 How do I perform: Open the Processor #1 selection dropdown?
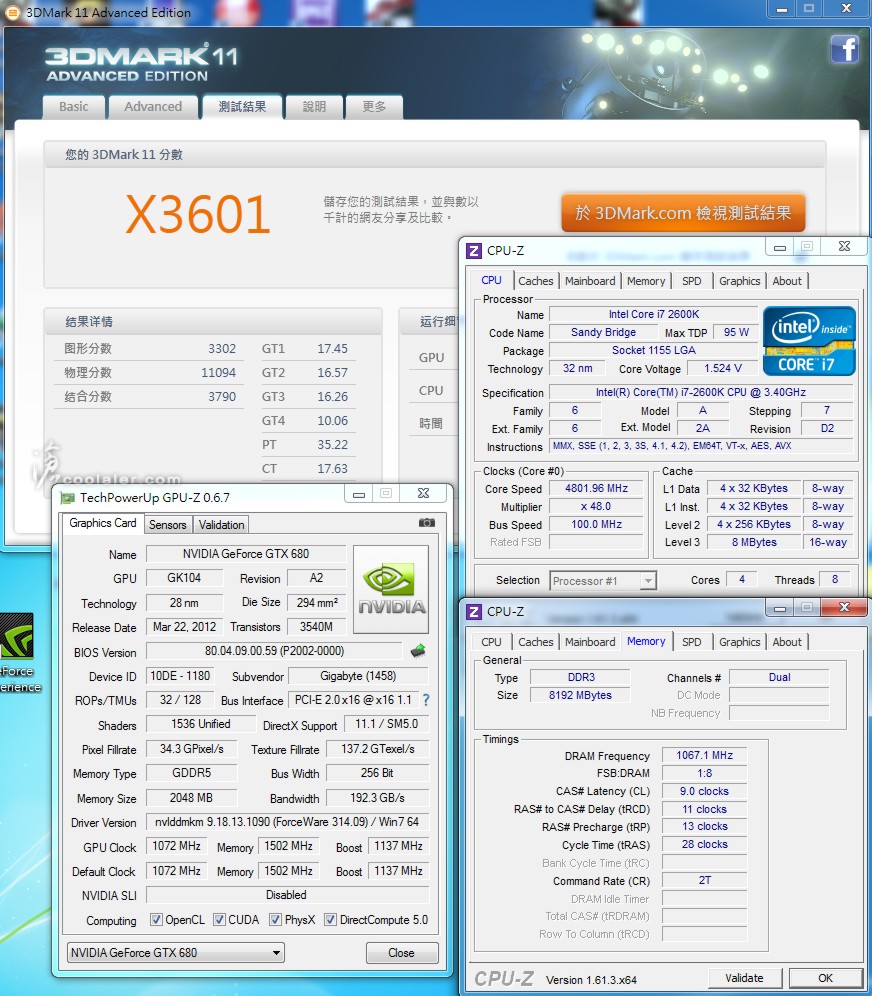tap(603, 581)
